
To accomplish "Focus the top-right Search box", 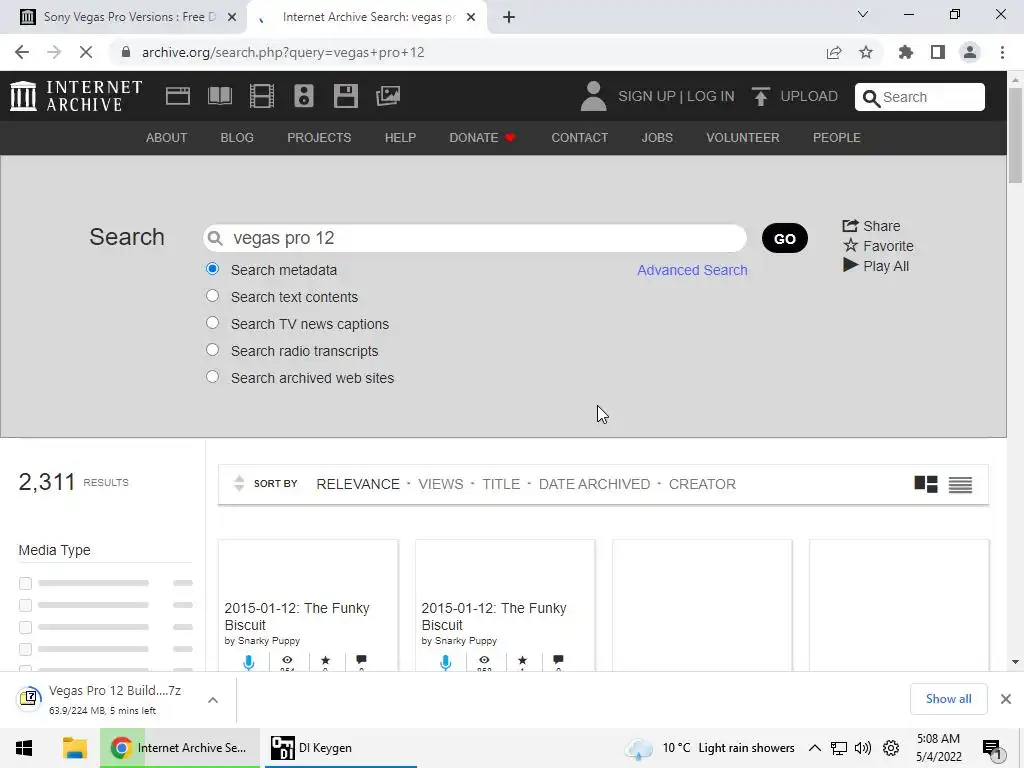I will pyautogui.click(x=920, y=97).
